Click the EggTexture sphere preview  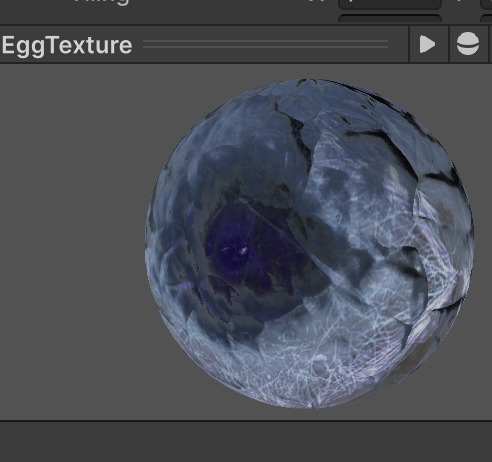click(x=309, y=243)
